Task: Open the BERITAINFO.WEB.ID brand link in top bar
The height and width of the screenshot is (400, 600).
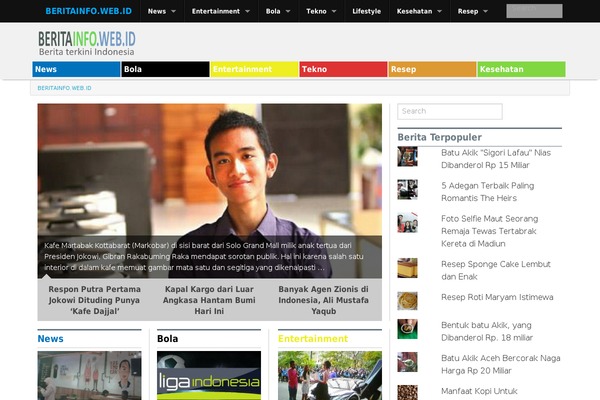Action: tap(88, 11)
